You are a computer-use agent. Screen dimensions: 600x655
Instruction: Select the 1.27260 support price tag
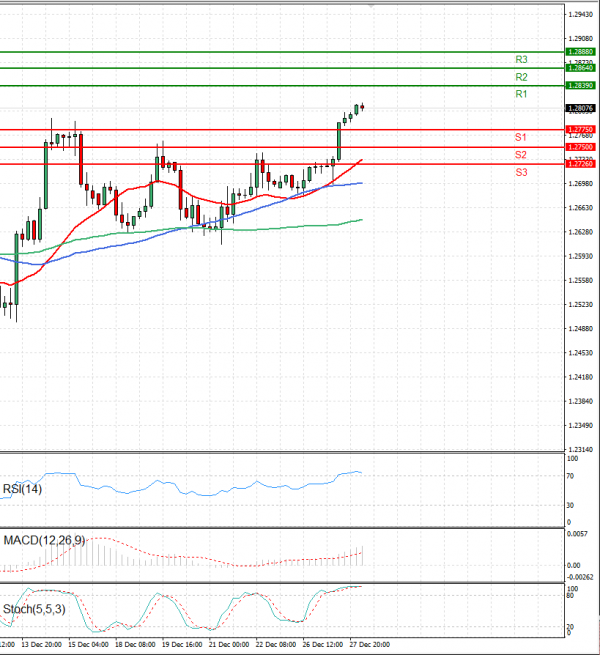580,164
